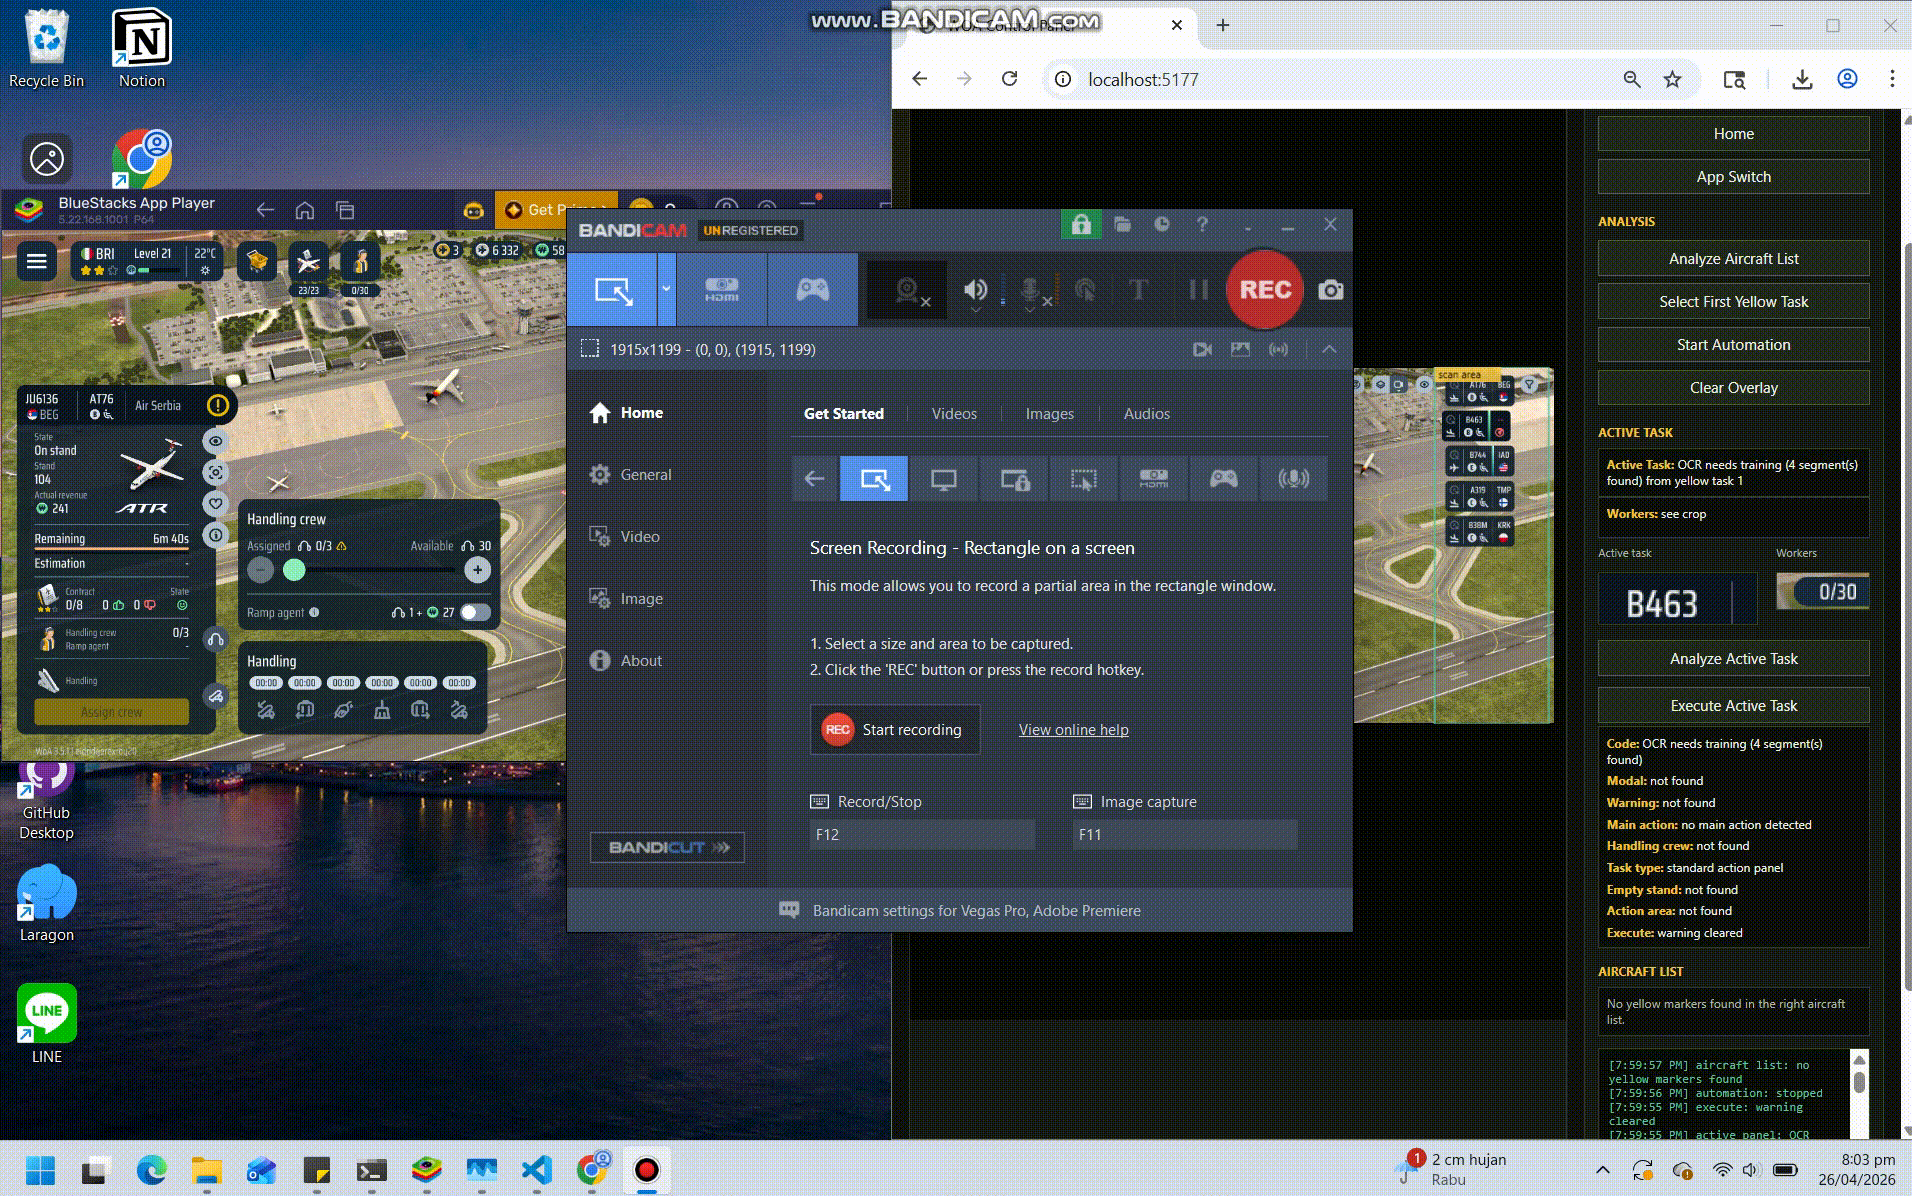The image size is (1912, 1196).
Task: Open Video settings in Bandicam sidebar
Action: tap(625, 537)
